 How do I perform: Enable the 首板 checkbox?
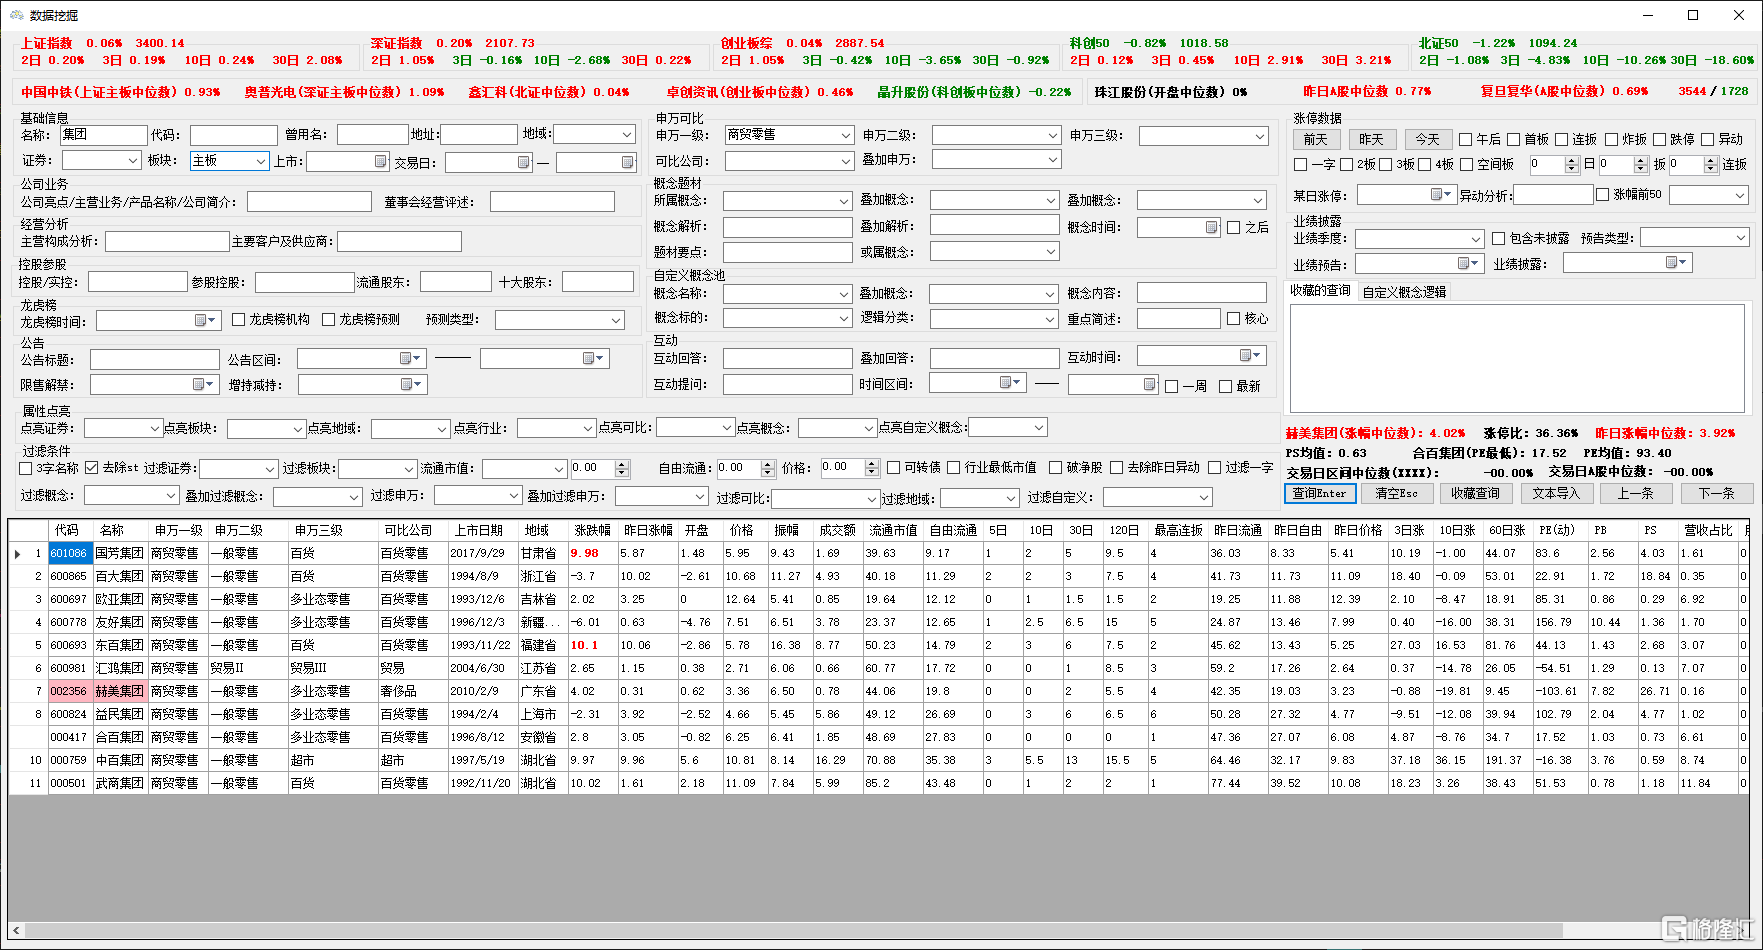(1513, 140)
